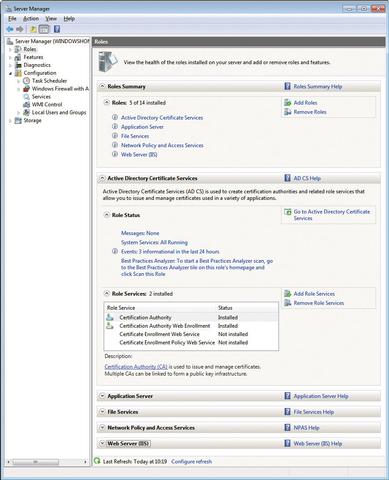The width and height of the screenshot is (389, 480).
Task: Collapse the Active Directory Certificate Services section
Action: (102, 178)
